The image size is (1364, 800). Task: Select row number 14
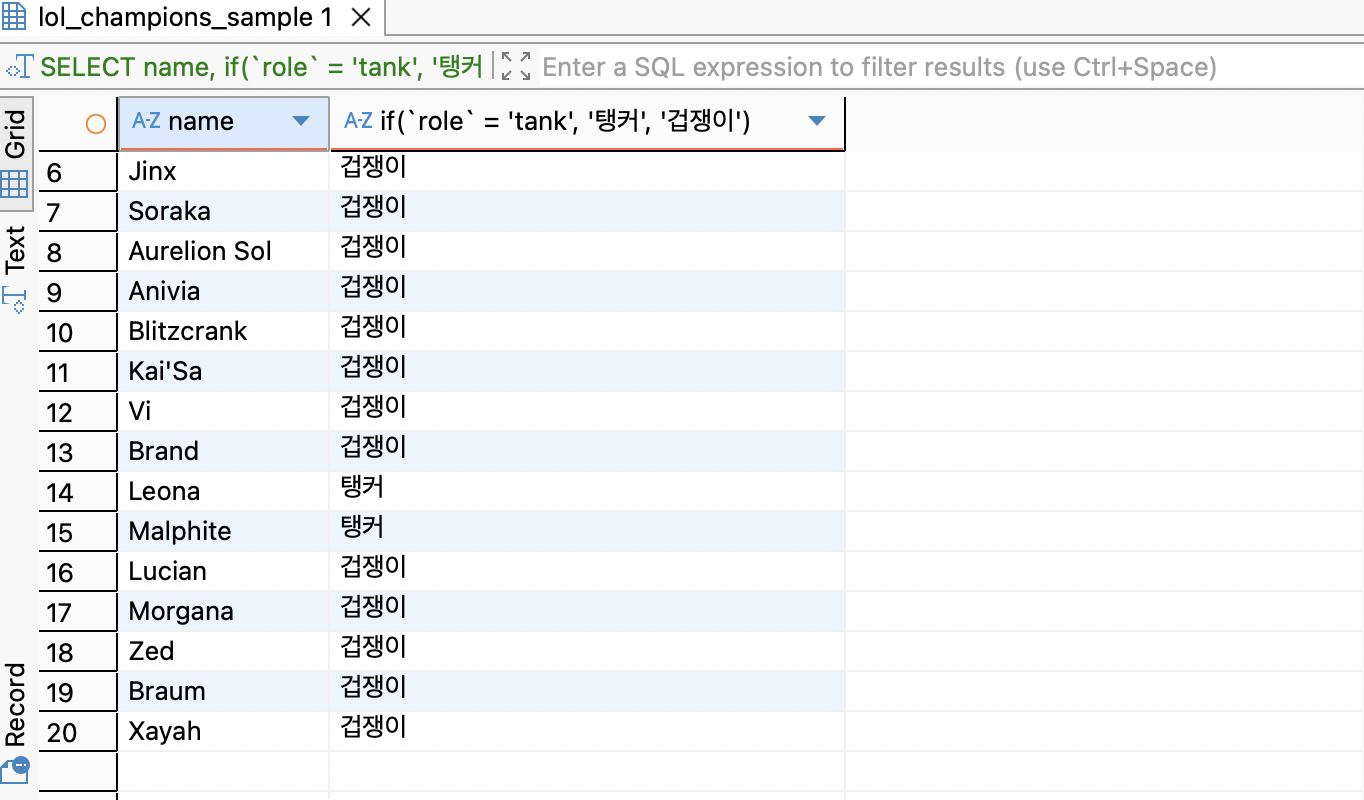(x=78, y=492)
